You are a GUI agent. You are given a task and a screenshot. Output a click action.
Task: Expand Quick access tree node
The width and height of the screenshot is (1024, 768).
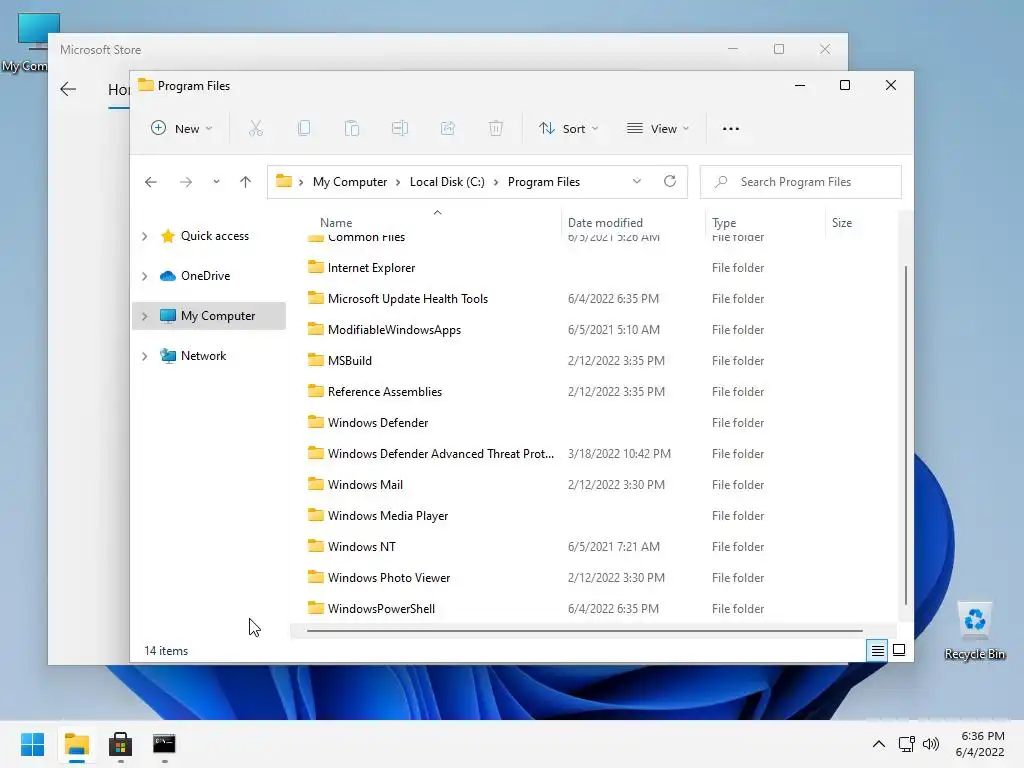[x=145, y=236]
